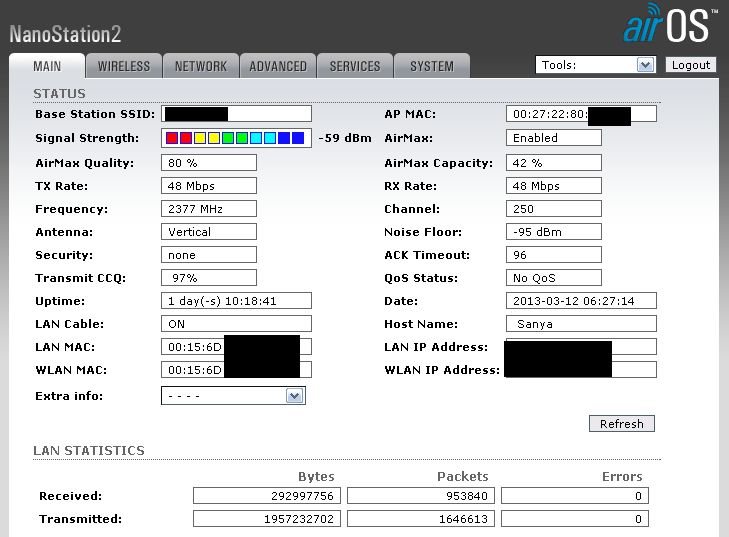Click the Antenna Vertical value
Image resolution: width=729 pixels, height=537 pixels.
coord(209,232)
